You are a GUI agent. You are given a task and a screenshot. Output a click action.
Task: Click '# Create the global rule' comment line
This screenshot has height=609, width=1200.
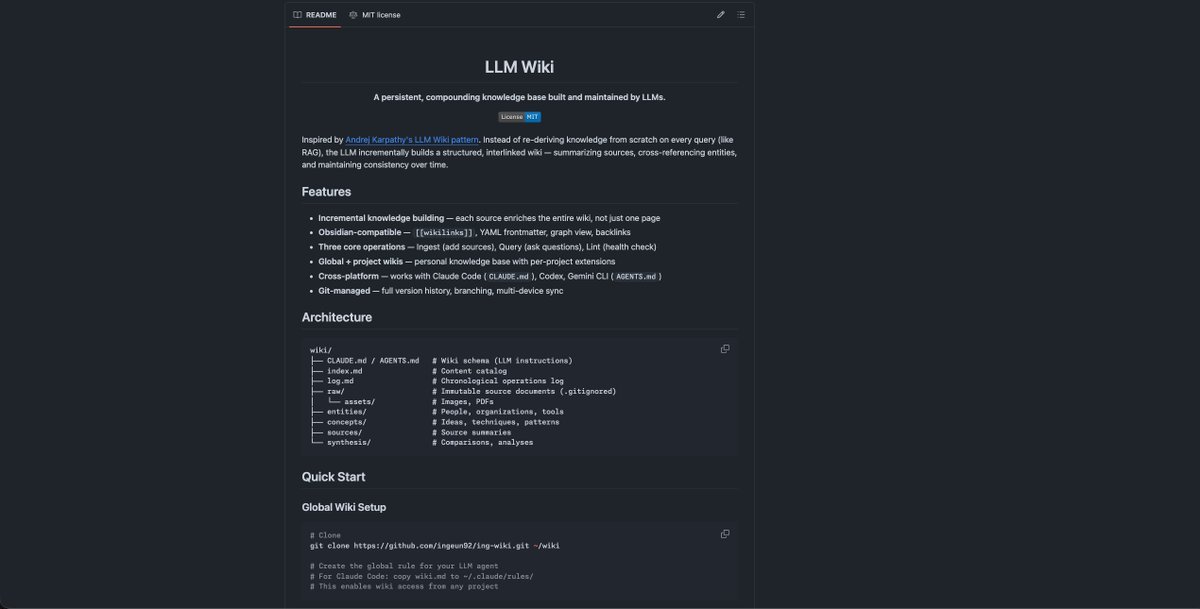point(404,566)
